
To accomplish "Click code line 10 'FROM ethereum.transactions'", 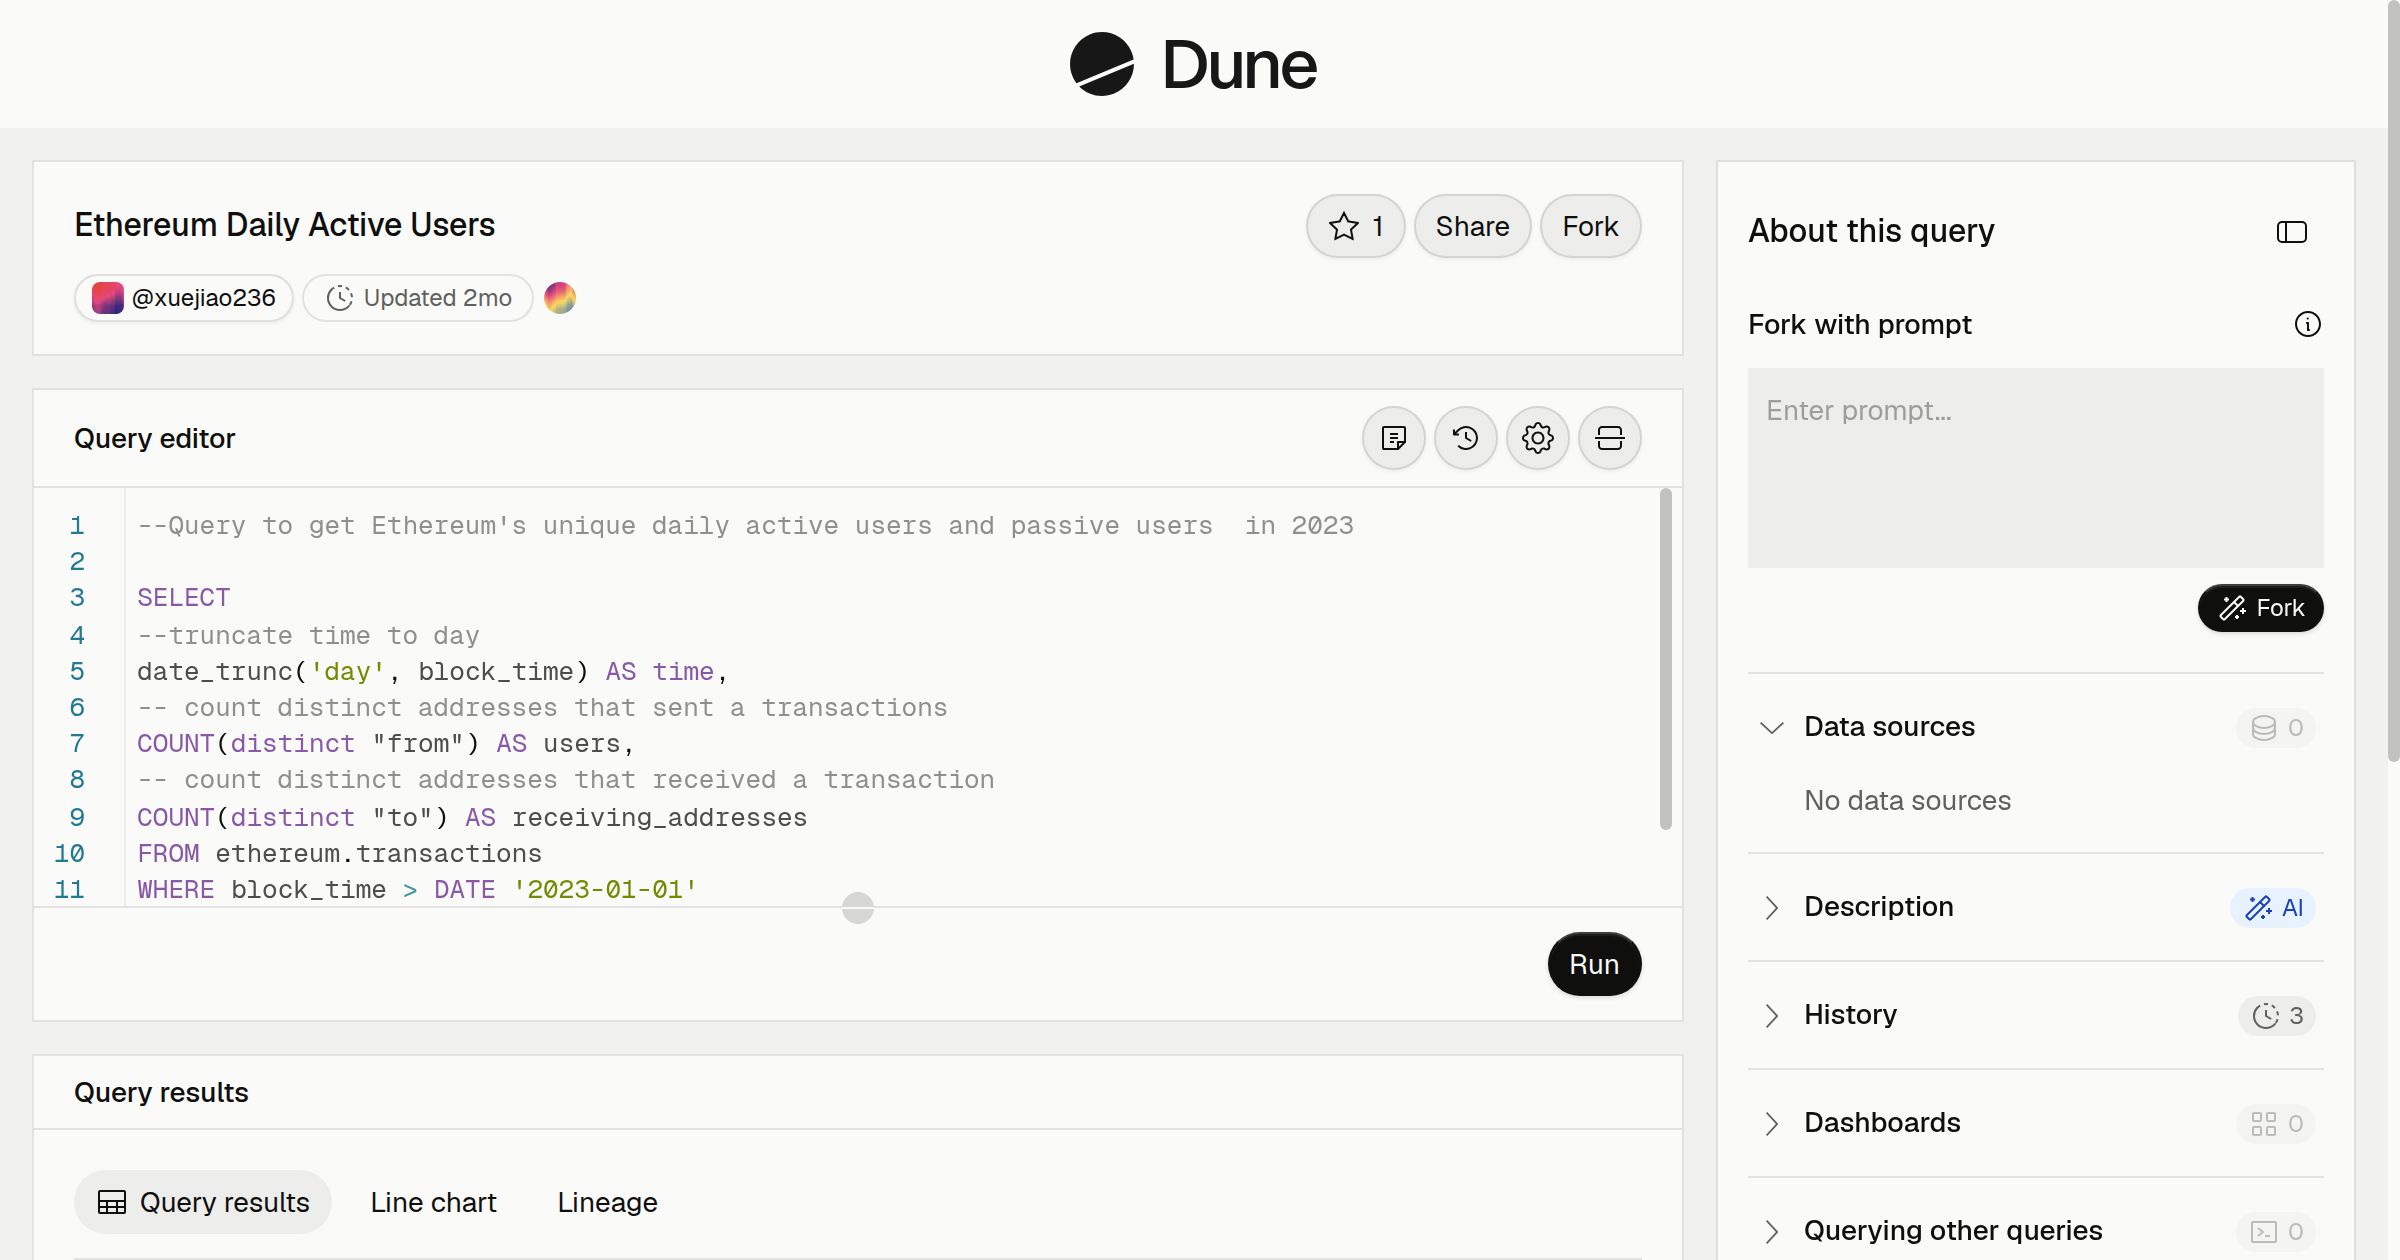I will click(339, 853).
